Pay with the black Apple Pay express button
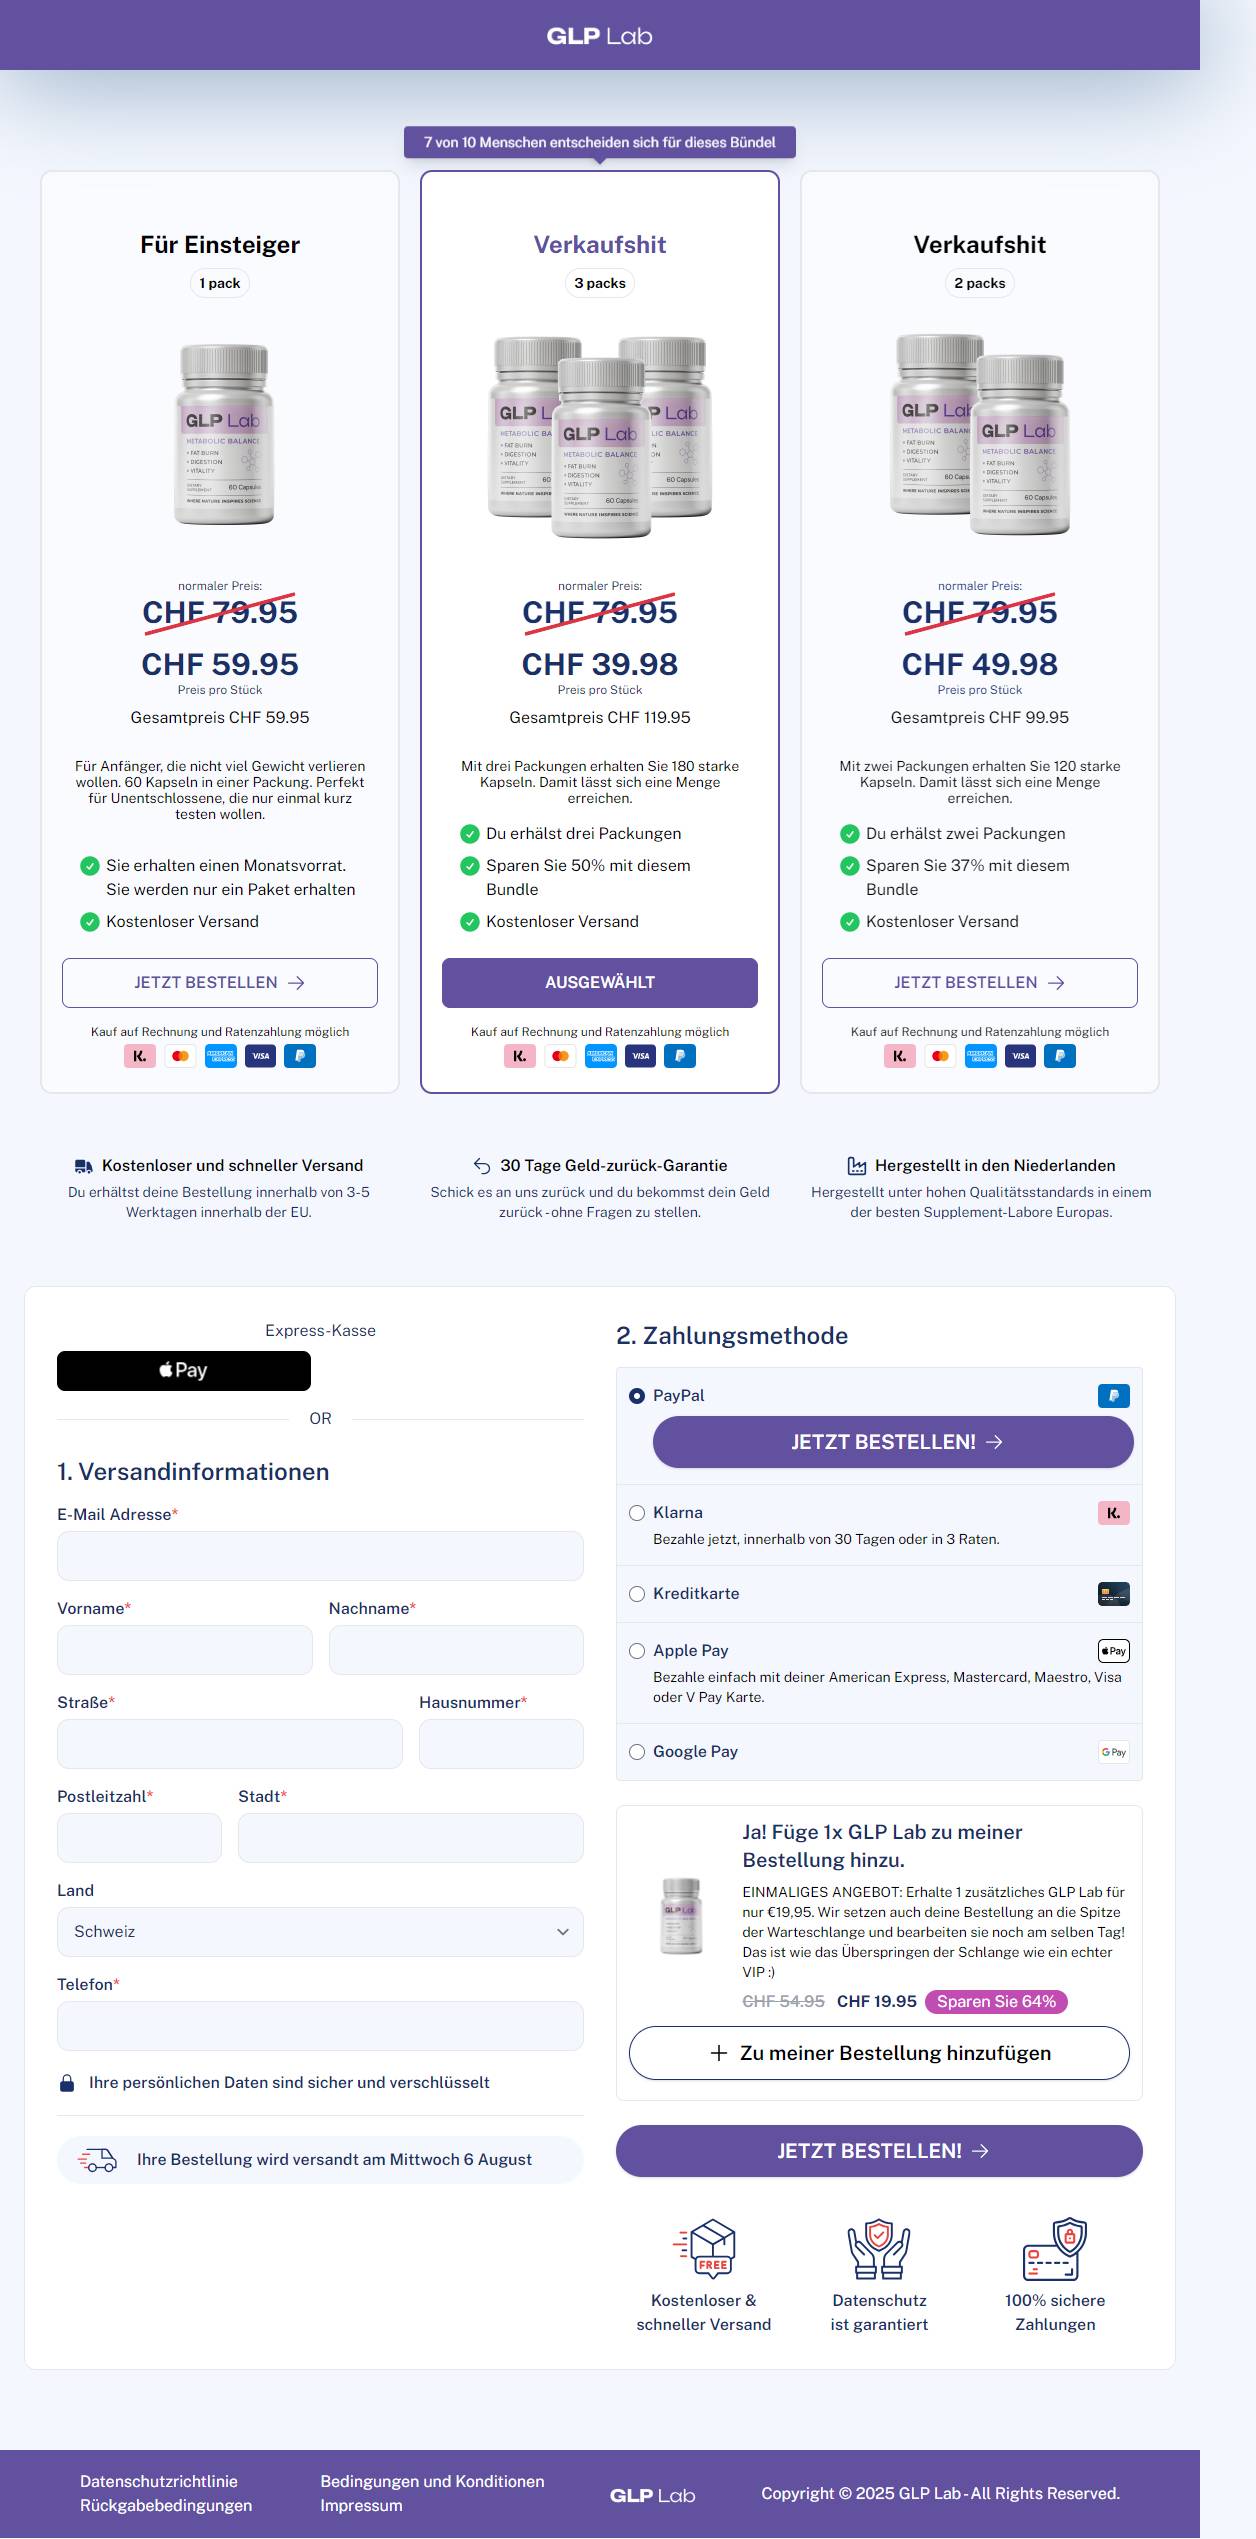1256x2539 pixels. (x=184, y=1371)
